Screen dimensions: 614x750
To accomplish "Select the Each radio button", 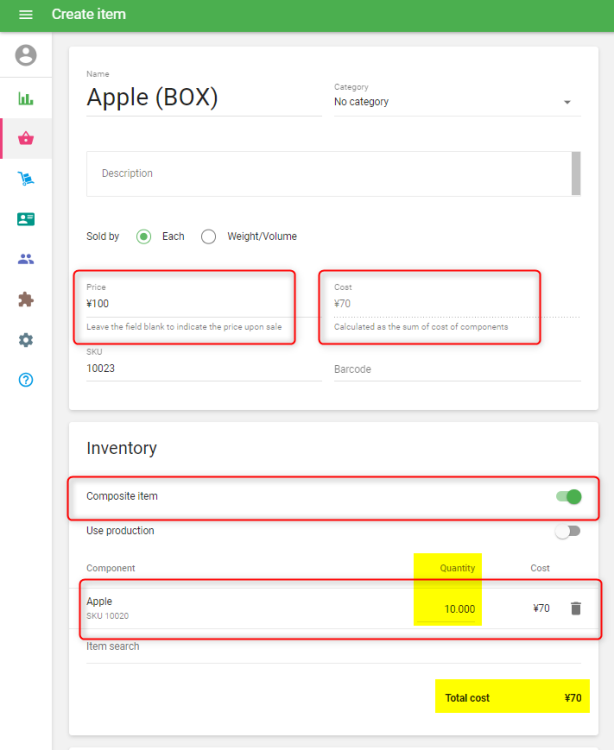I will [144, 237].
